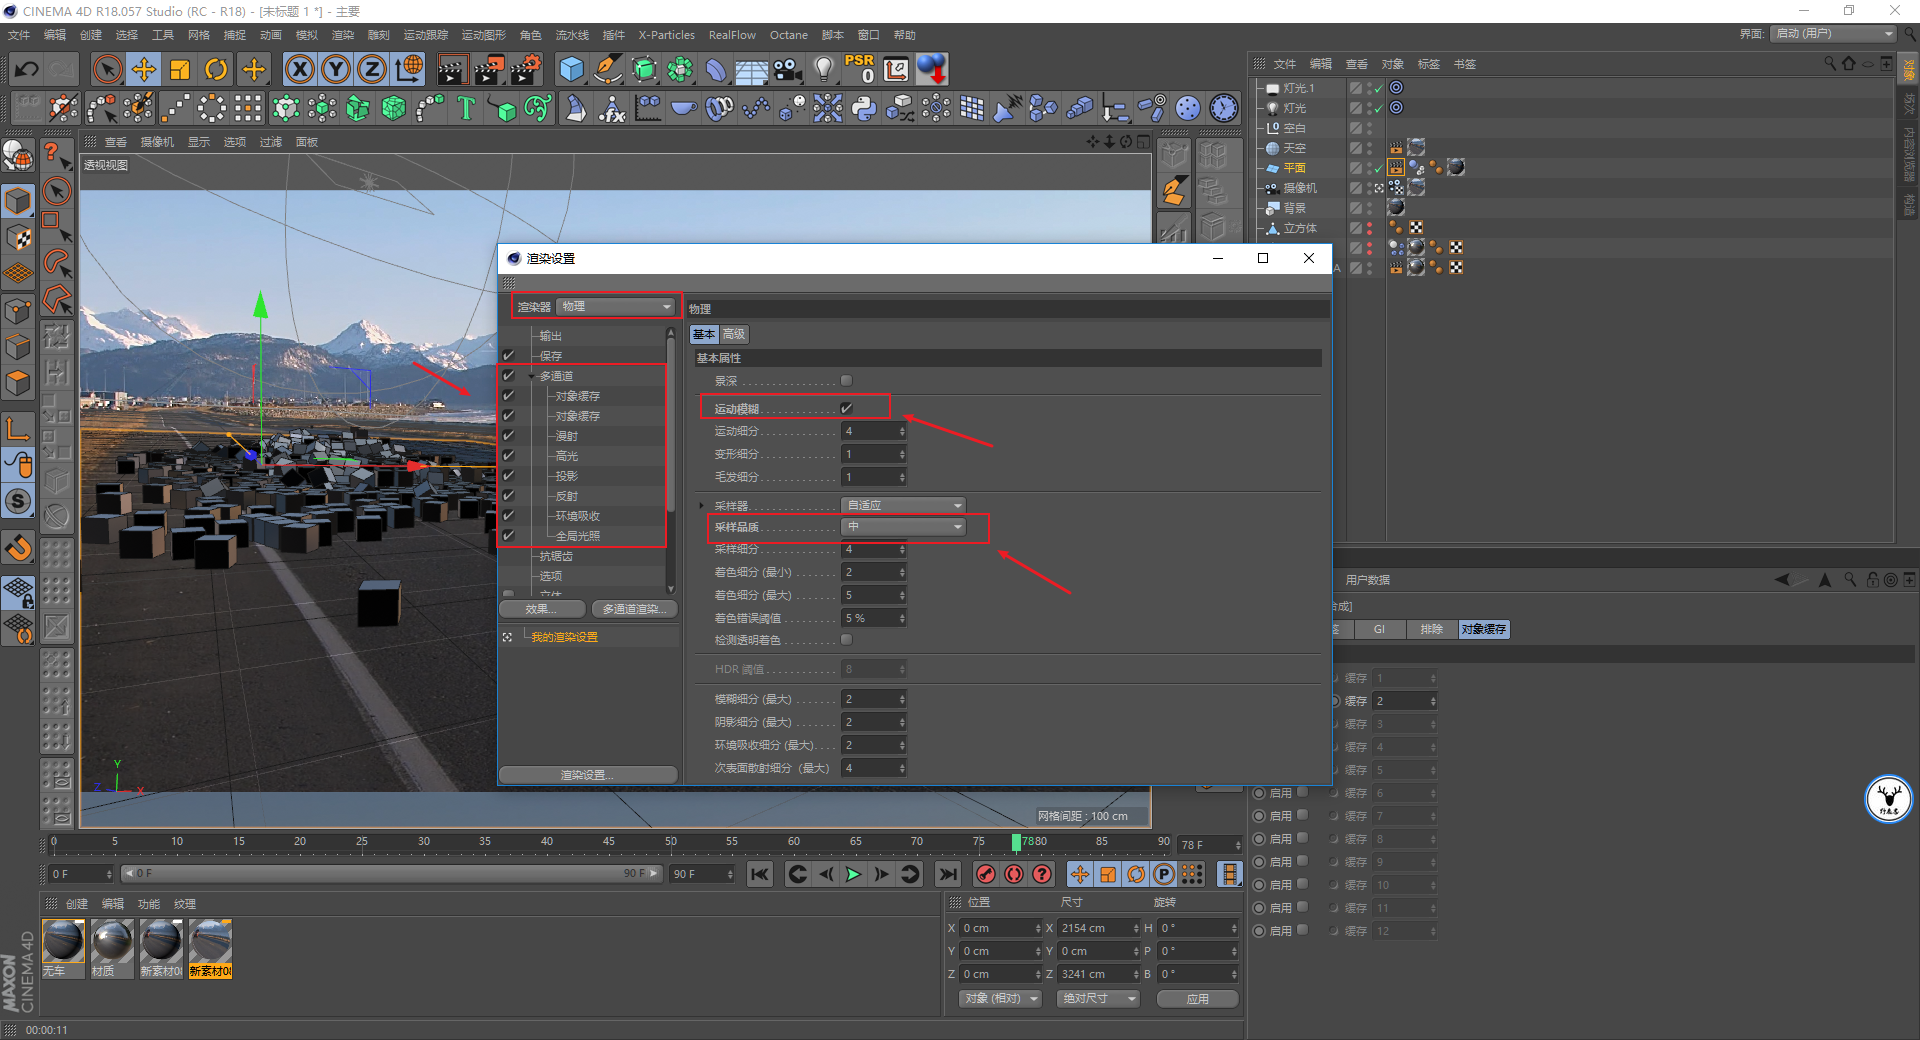Click the 运动细分 stepper arrows
Image resolution: width=1920 pixels, height=1040 pixels.
902,431
